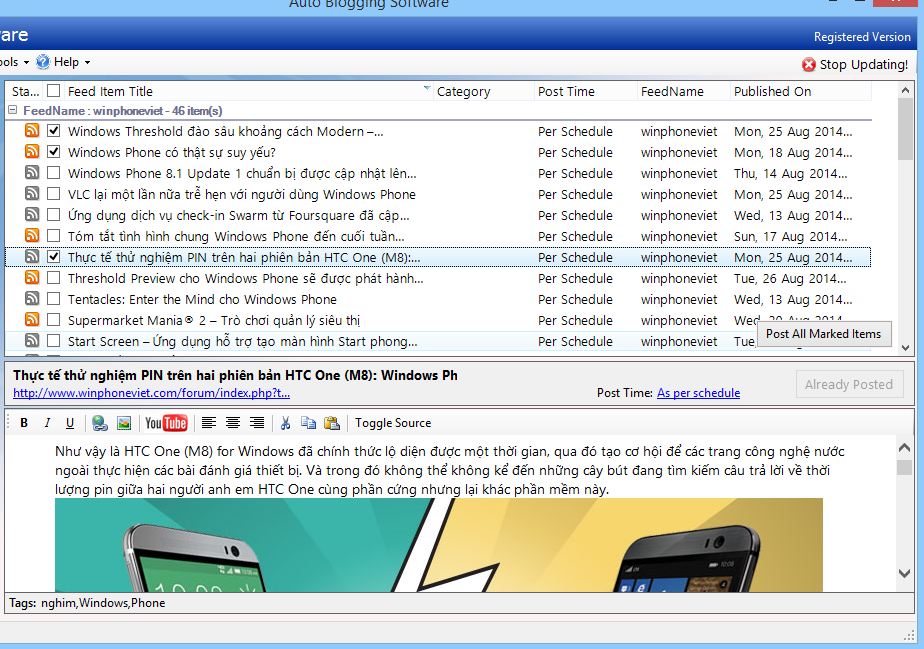Screen dimensions: 924x649
Task: Click Toggle Source in editor toolbar
Action: click(x=392, y=423)
